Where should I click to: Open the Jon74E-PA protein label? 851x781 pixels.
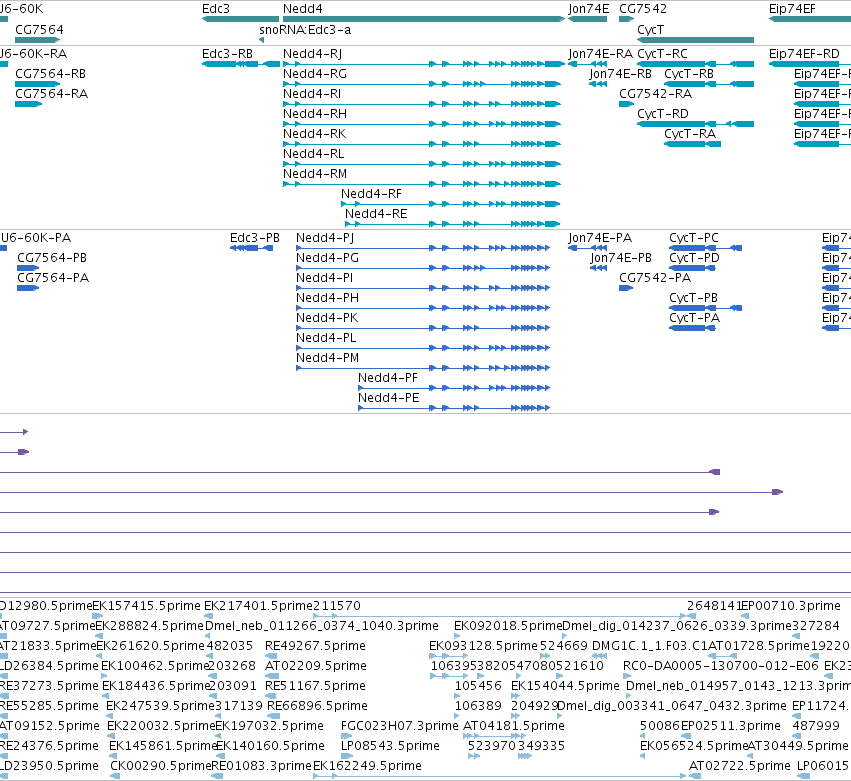pyautogui.click(x=600, y=238)
